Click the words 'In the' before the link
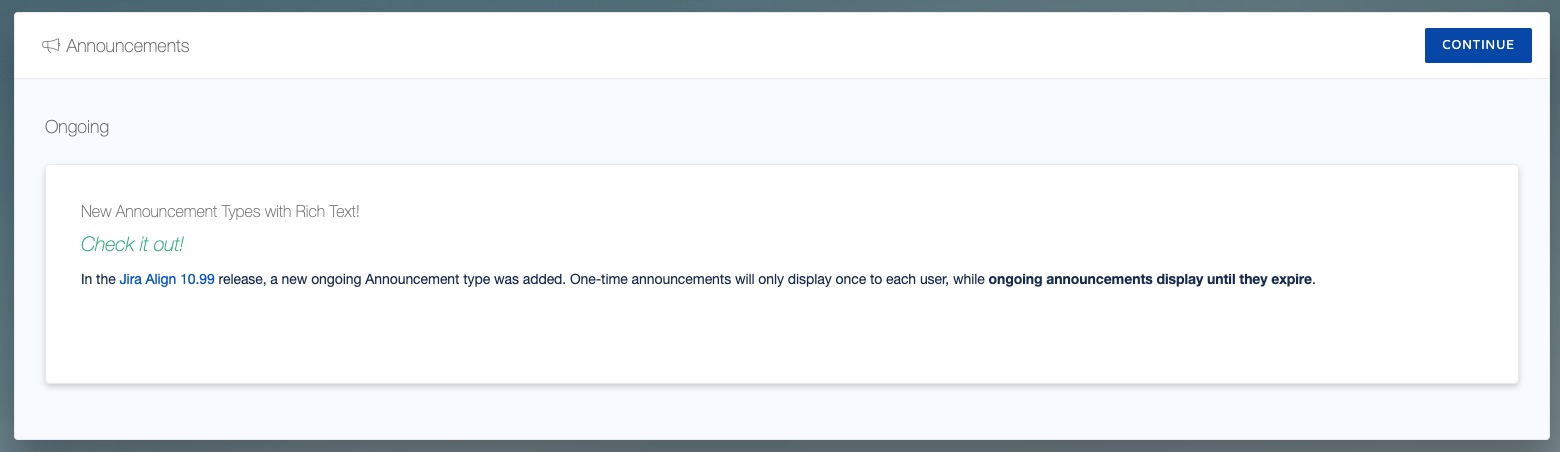The width and height of the screenshot is (1560, 452). 98,279
